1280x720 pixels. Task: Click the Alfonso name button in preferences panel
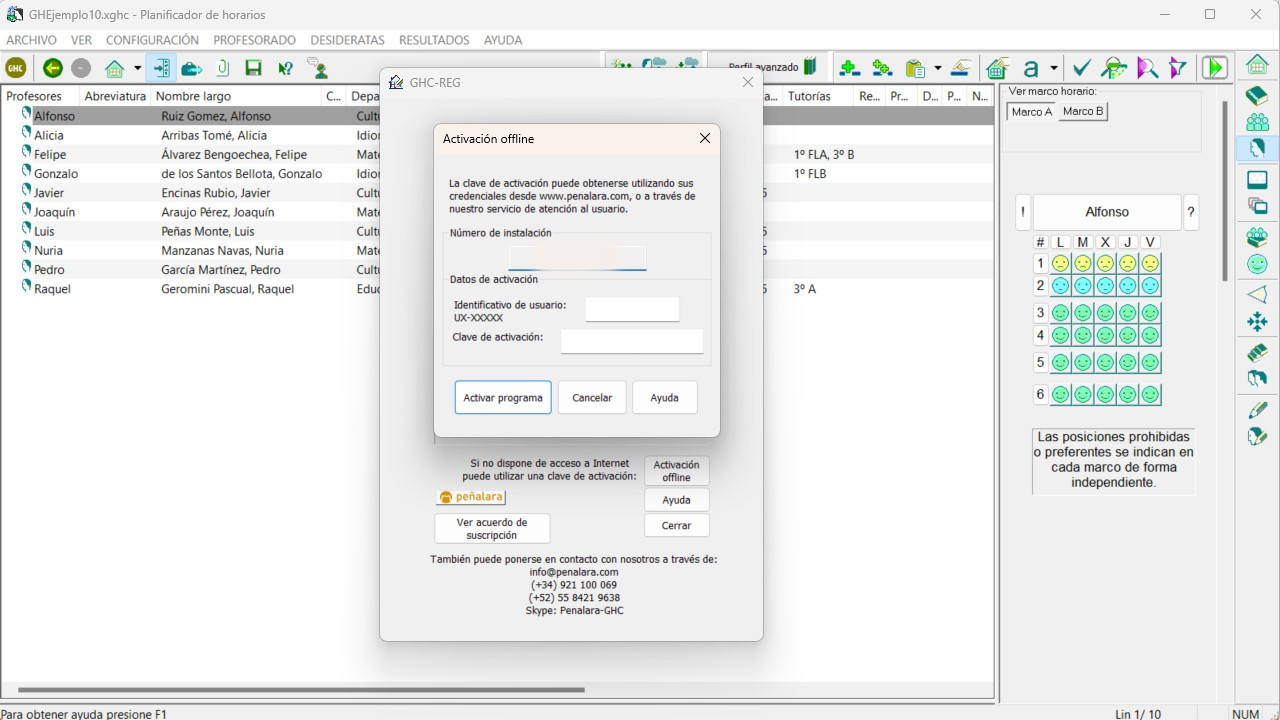(1107, 212)
